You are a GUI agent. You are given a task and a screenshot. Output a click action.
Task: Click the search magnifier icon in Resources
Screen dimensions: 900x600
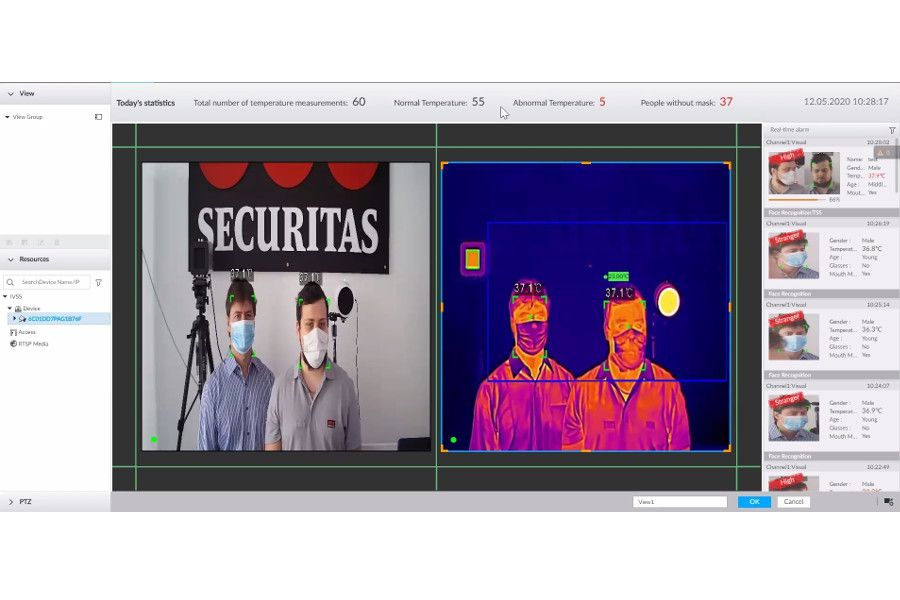click(12, 283)
